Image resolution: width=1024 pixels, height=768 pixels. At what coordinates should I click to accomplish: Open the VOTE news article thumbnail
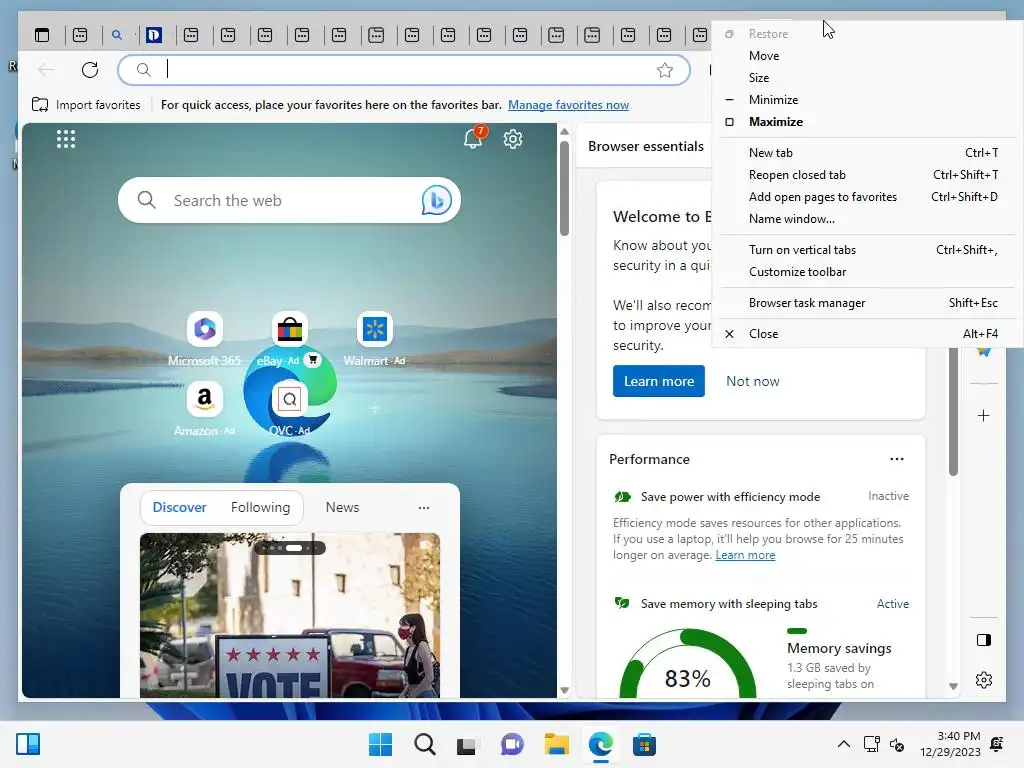pos(289,615)
